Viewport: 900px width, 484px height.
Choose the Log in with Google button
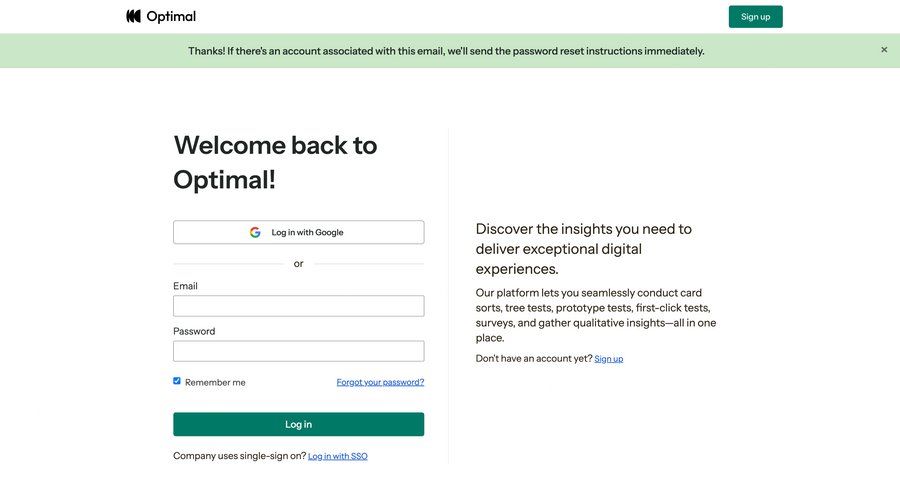click(x=298, y=232)
